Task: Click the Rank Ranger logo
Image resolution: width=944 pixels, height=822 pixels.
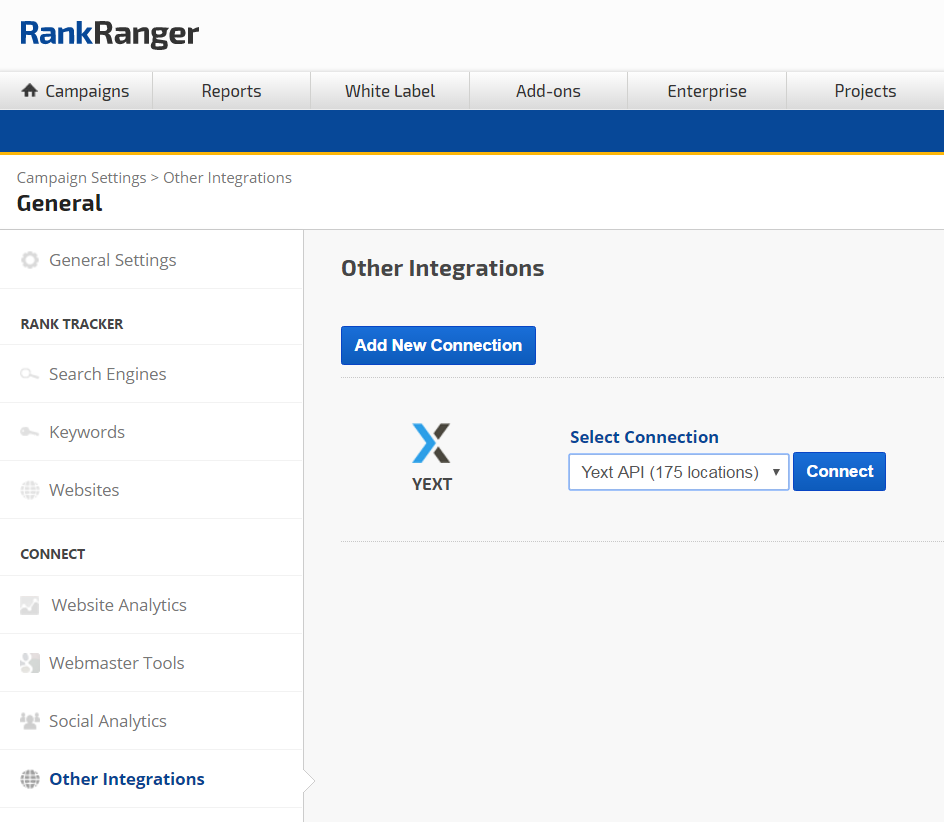Action: coord(110,34)
